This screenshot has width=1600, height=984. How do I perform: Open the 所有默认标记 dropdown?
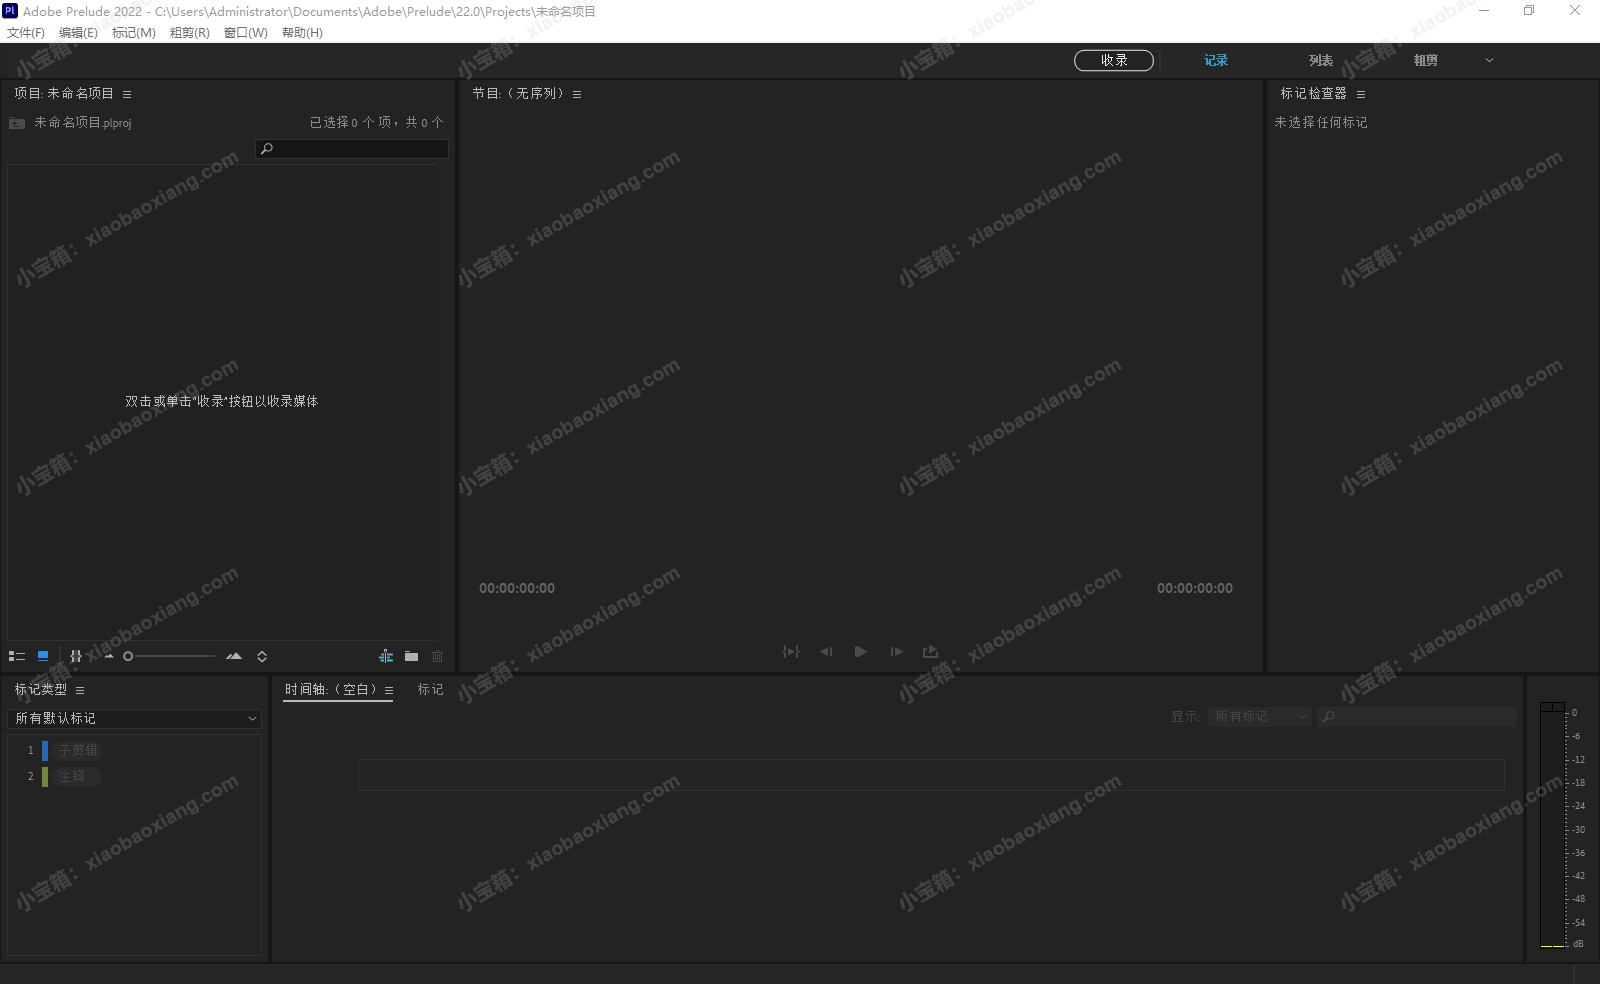point(135,718)
